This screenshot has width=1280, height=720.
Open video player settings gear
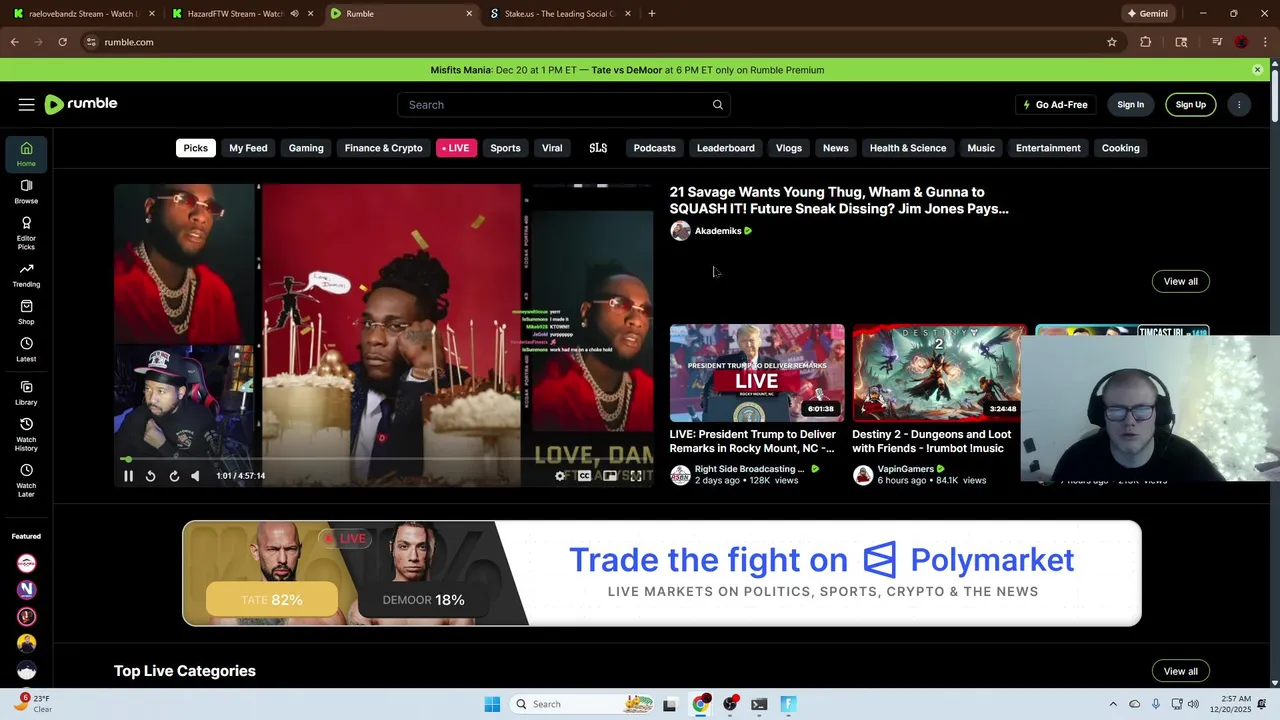pyautogui.click(x=560, y=476)
